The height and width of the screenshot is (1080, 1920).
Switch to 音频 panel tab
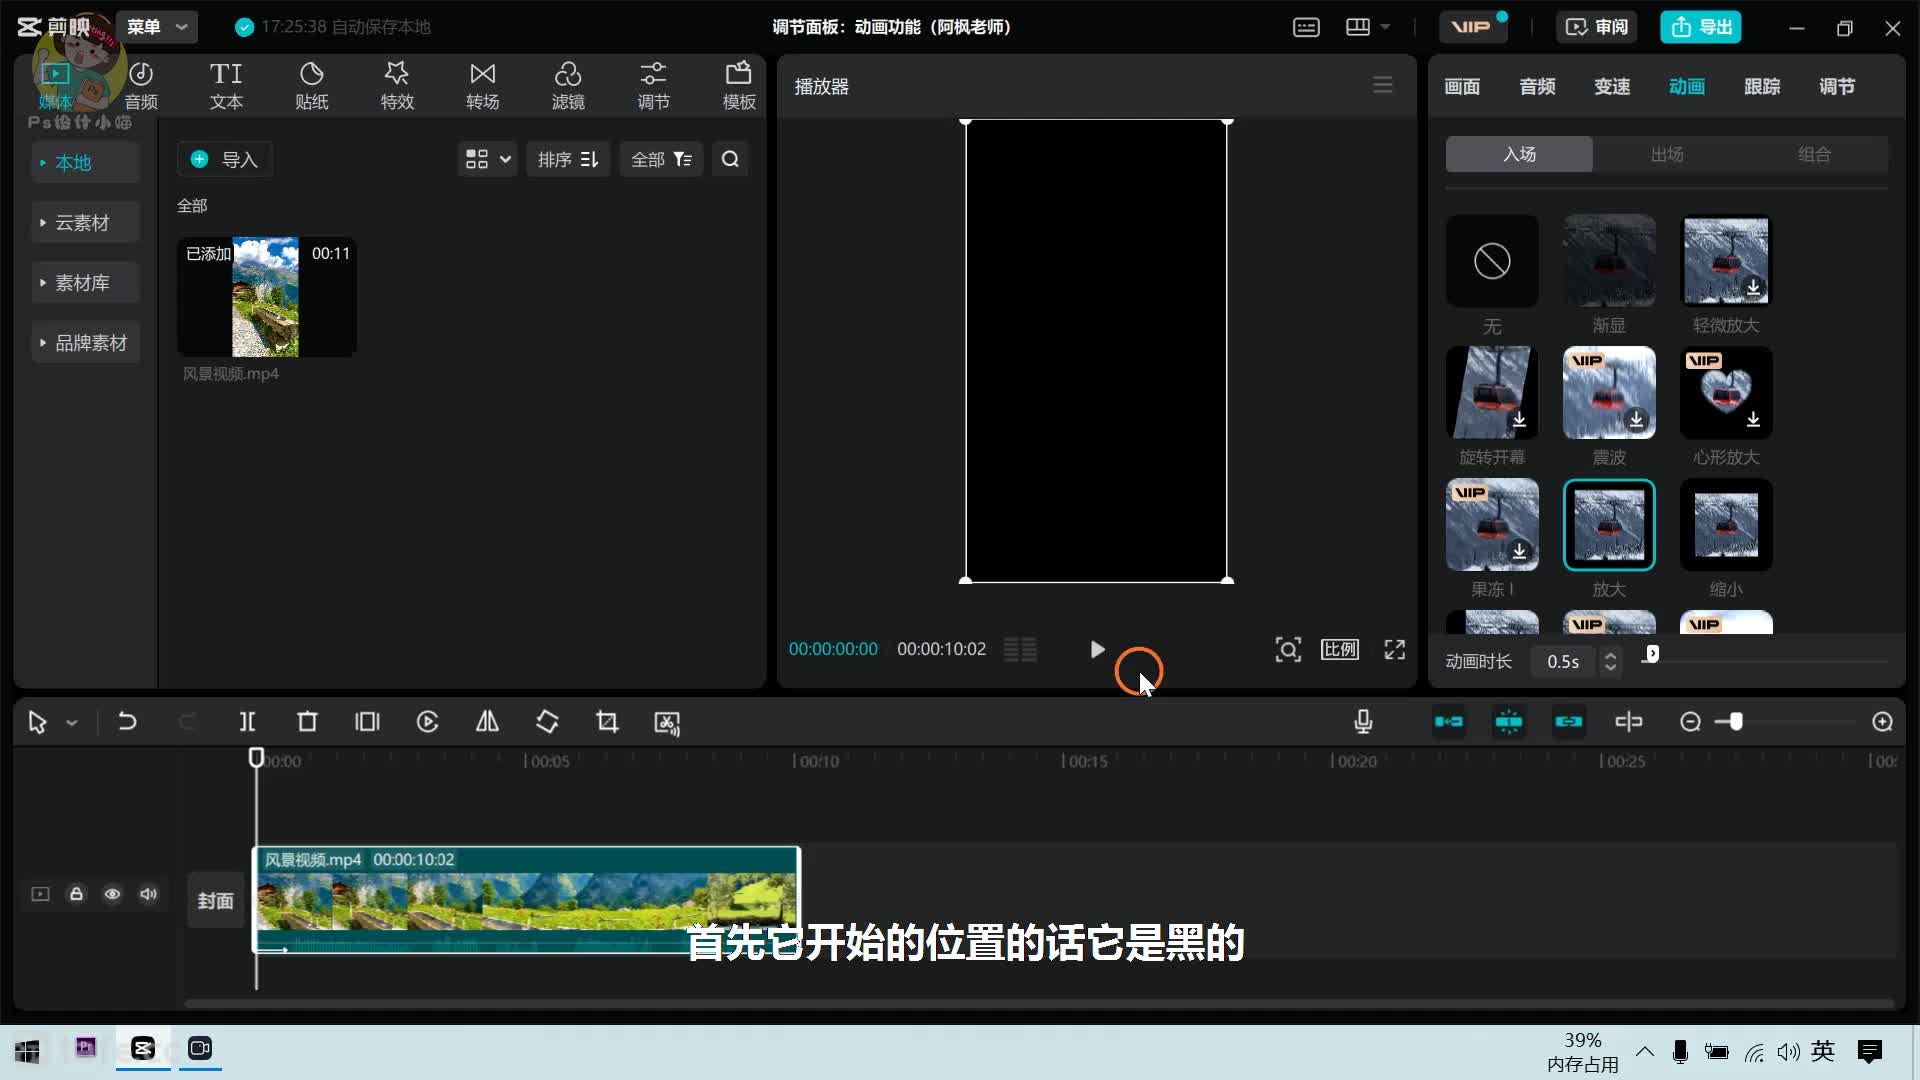(x=1535, y=86)
